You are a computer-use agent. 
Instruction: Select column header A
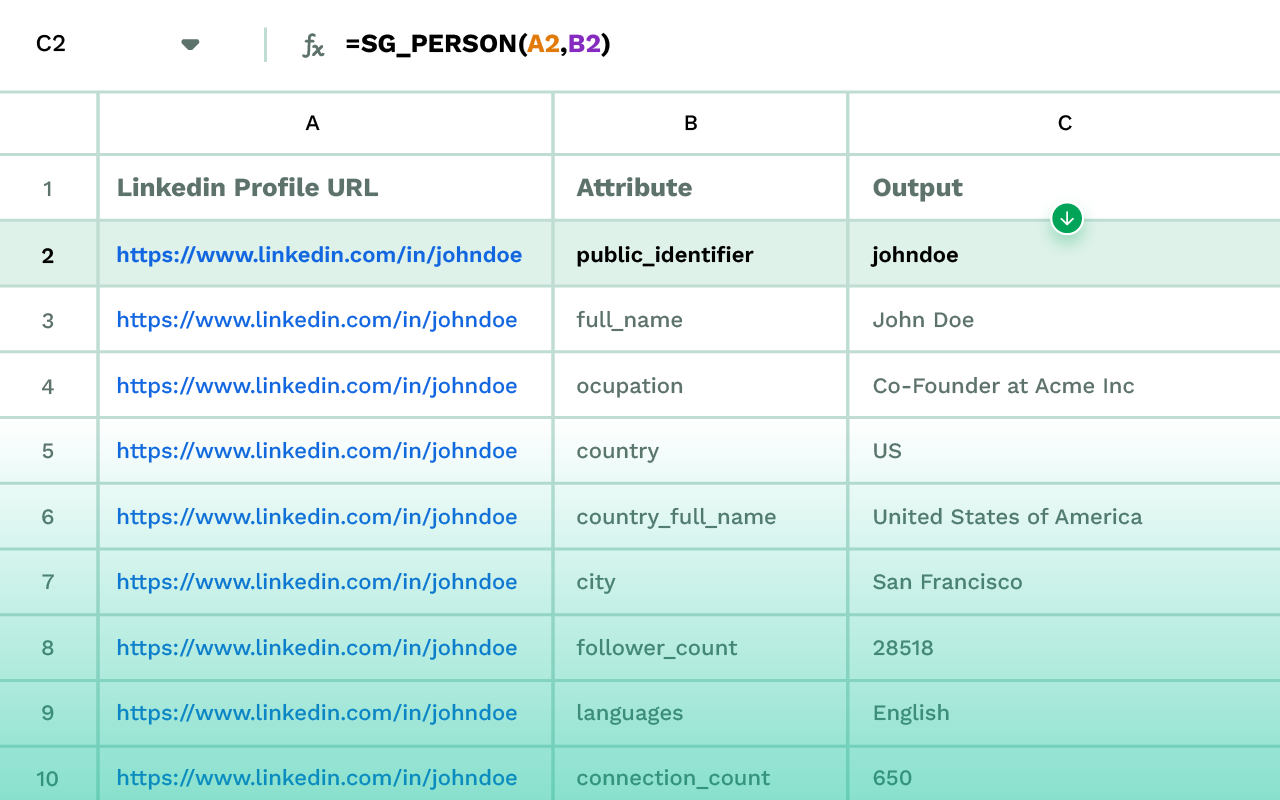[x=312, y=122]
